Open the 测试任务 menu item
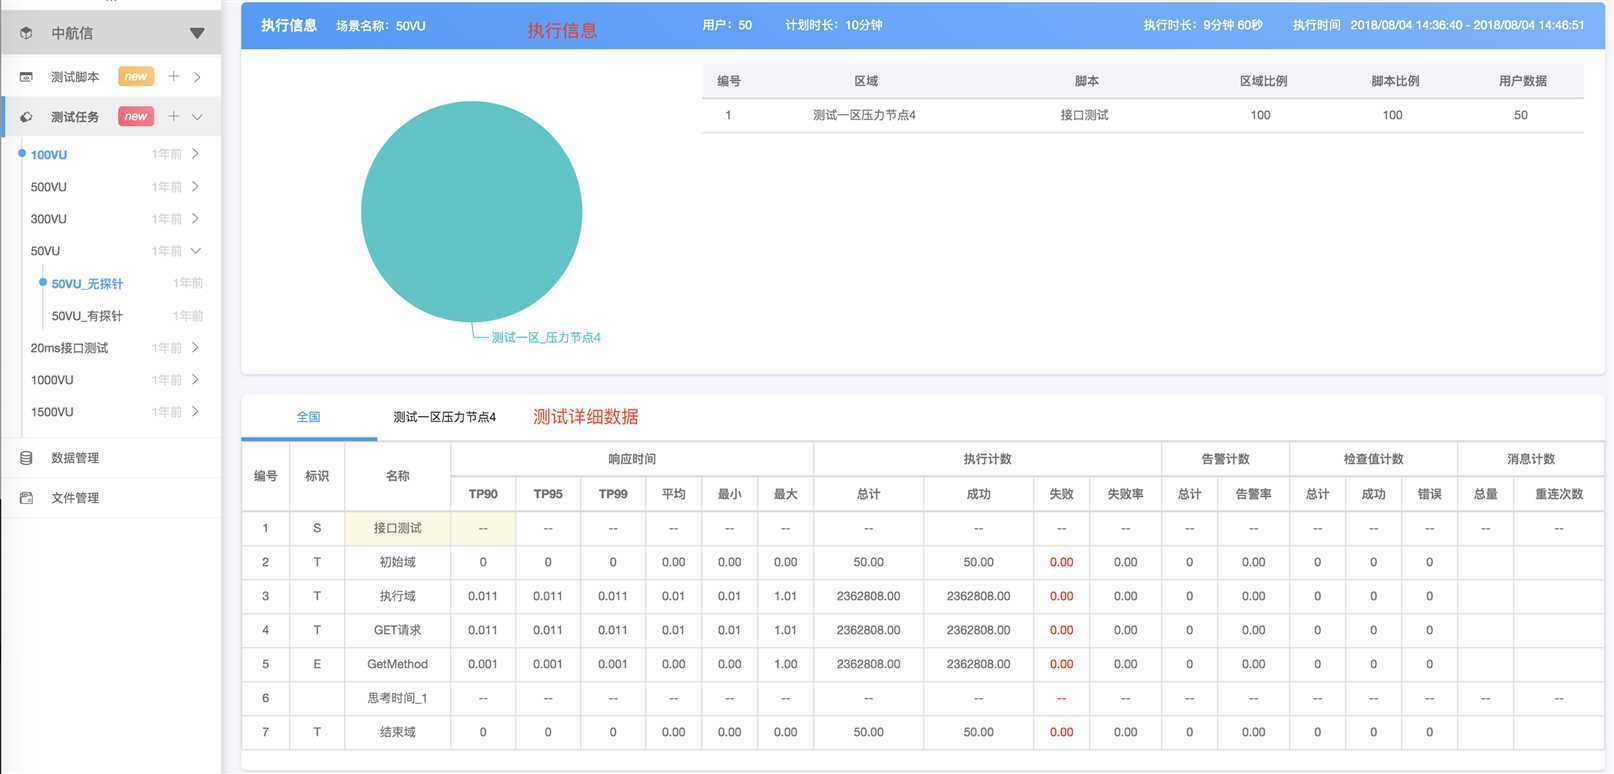The width and height of the screenshot is (1614, 774). [75, 117]
